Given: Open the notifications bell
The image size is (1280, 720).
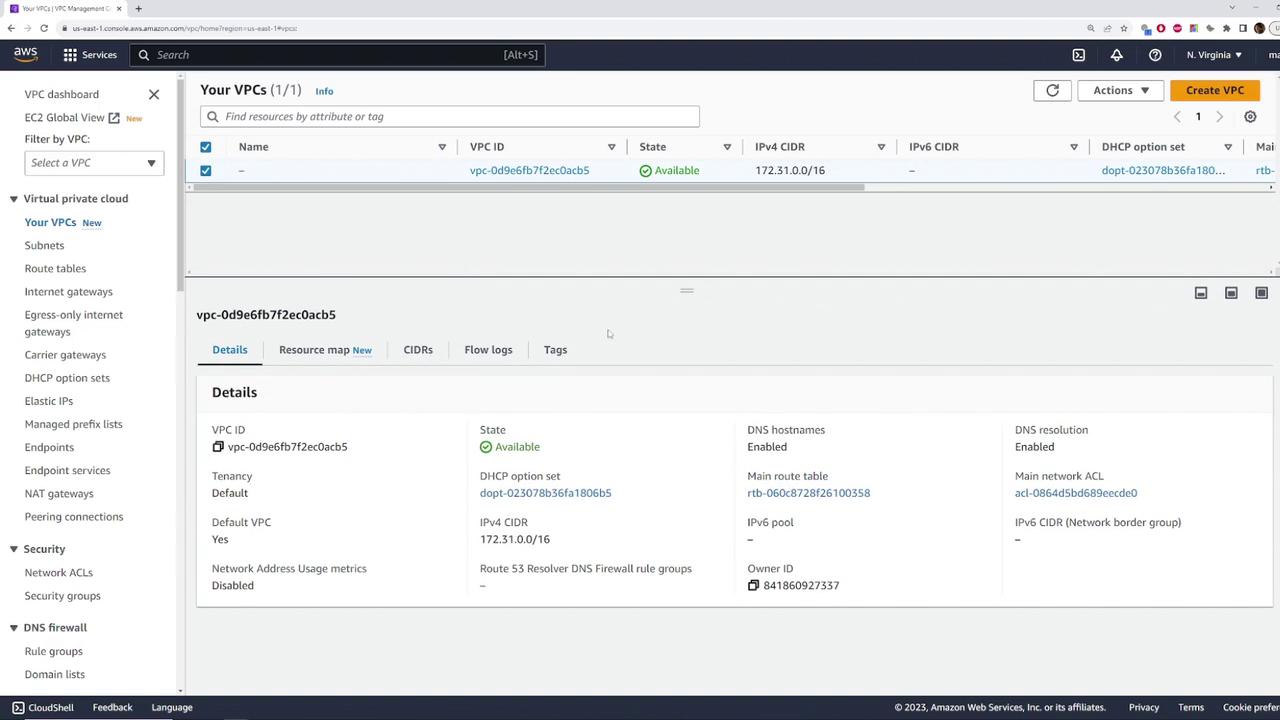Looking at the screenshot, I should [1116, 55].
